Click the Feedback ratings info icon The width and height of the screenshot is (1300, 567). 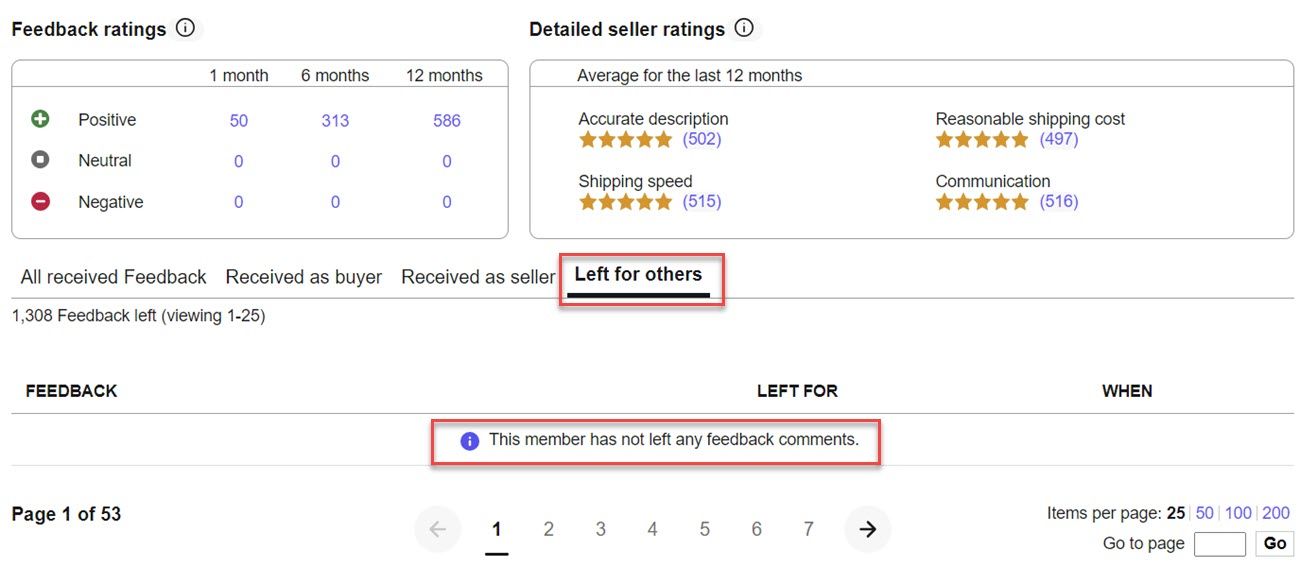click(x=185, y=29)
